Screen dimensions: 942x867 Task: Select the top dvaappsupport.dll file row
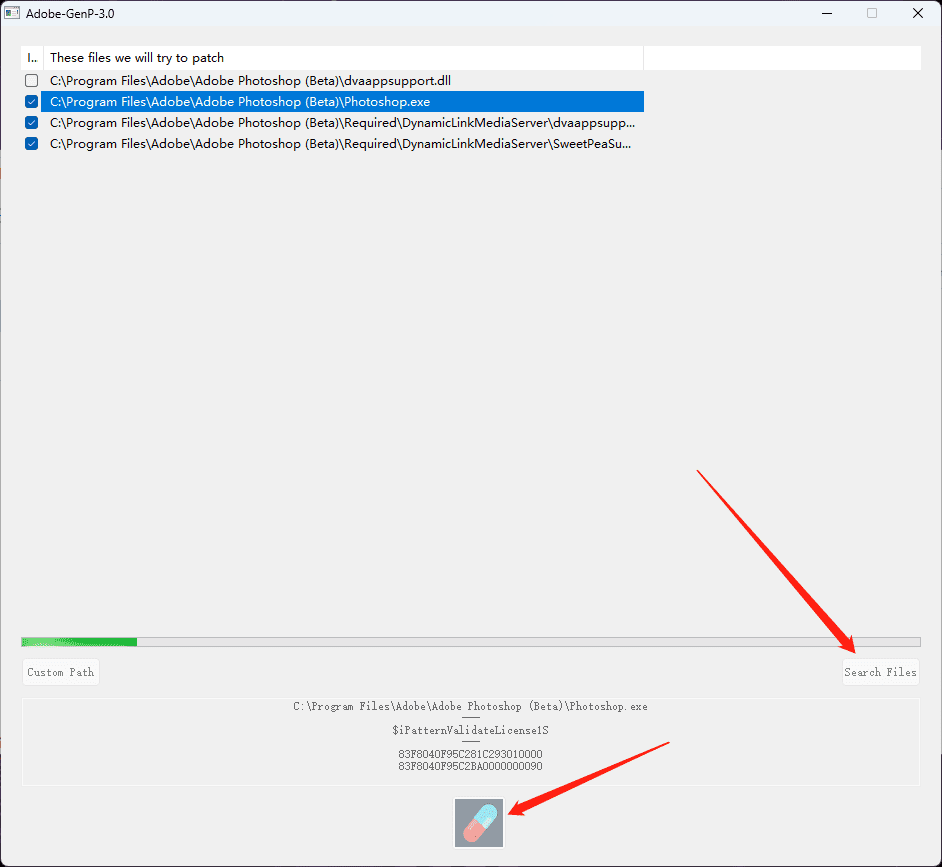258,80
